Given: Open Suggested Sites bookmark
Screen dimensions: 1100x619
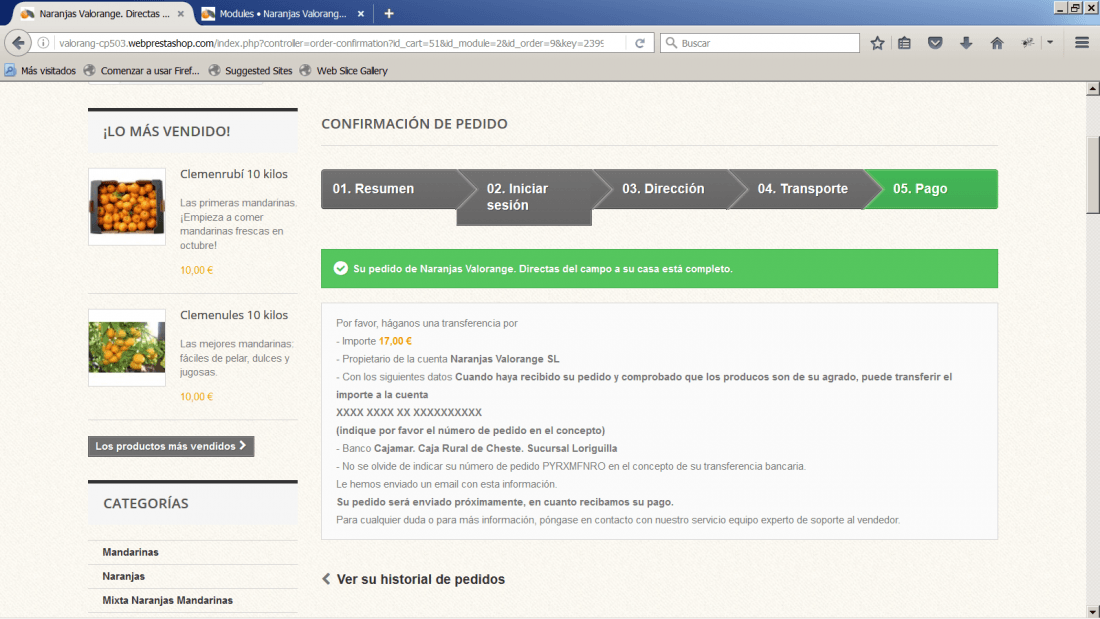Looking at the screenshot, I should pos(250,70).
